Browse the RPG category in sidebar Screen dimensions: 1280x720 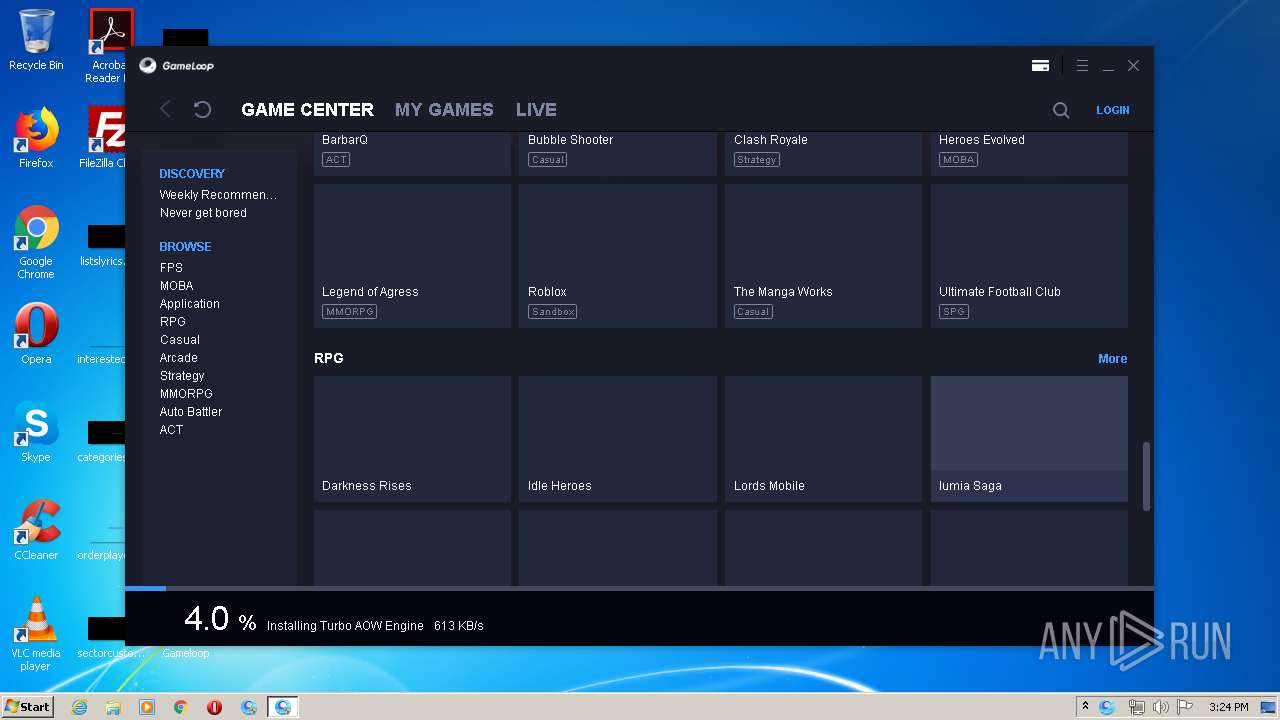point(173,322)
